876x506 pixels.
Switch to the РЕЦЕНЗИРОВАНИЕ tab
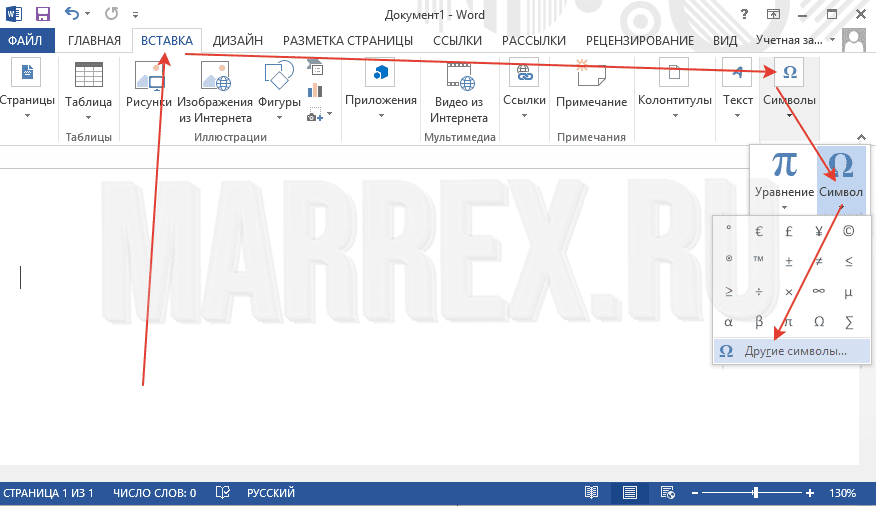pos(640,41)
